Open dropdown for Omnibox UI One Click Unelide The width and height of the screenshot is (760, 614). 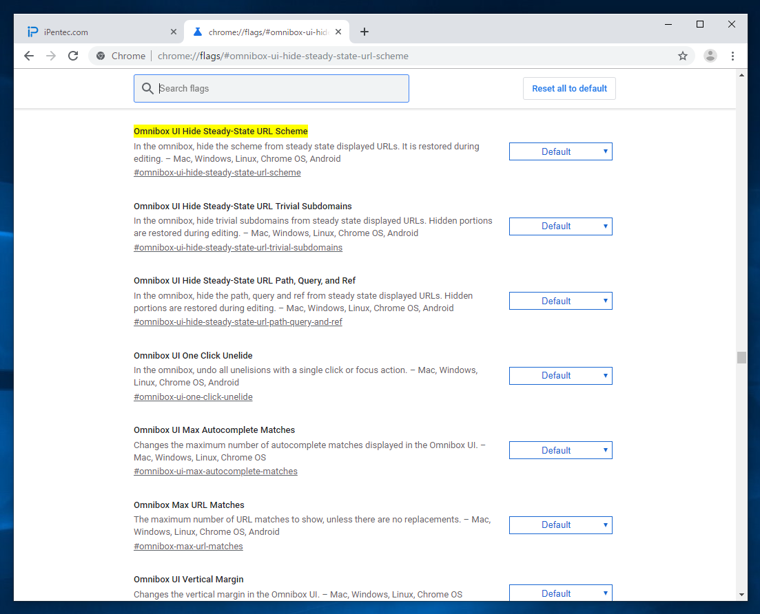tap(561, 376)
